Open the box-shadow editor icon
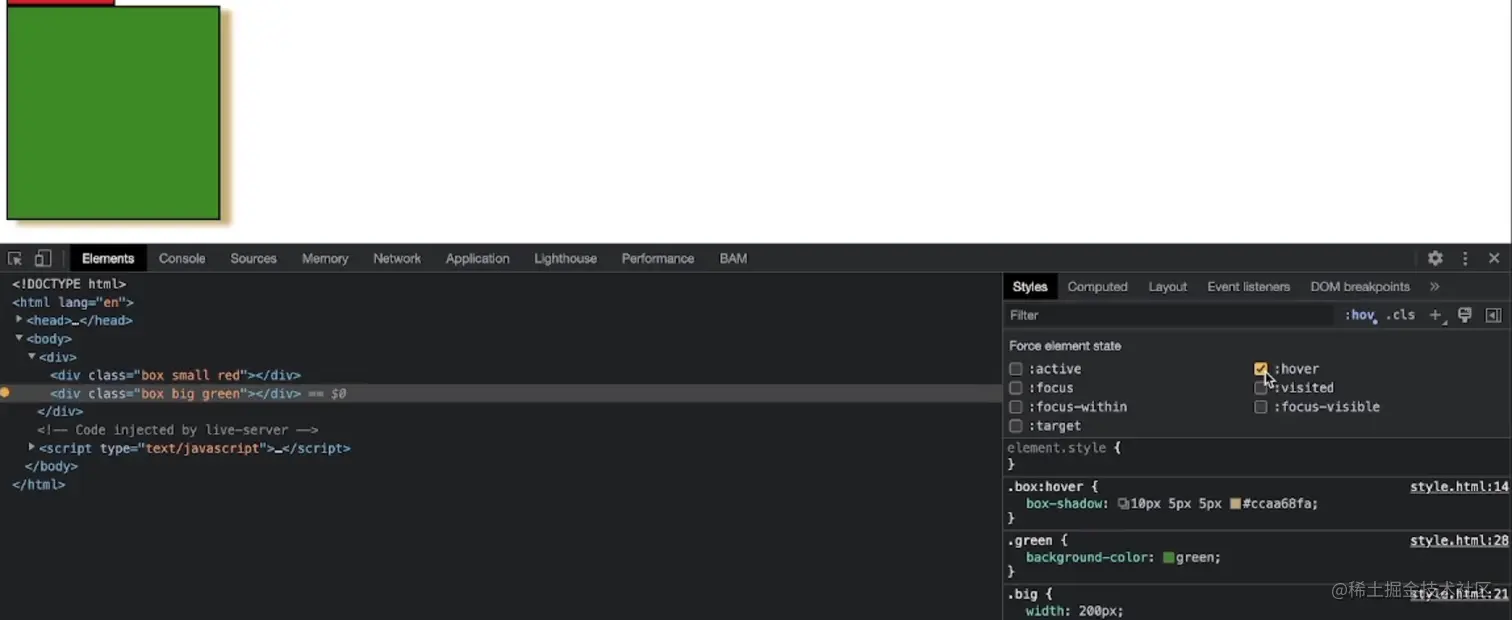 [1123, 504]
